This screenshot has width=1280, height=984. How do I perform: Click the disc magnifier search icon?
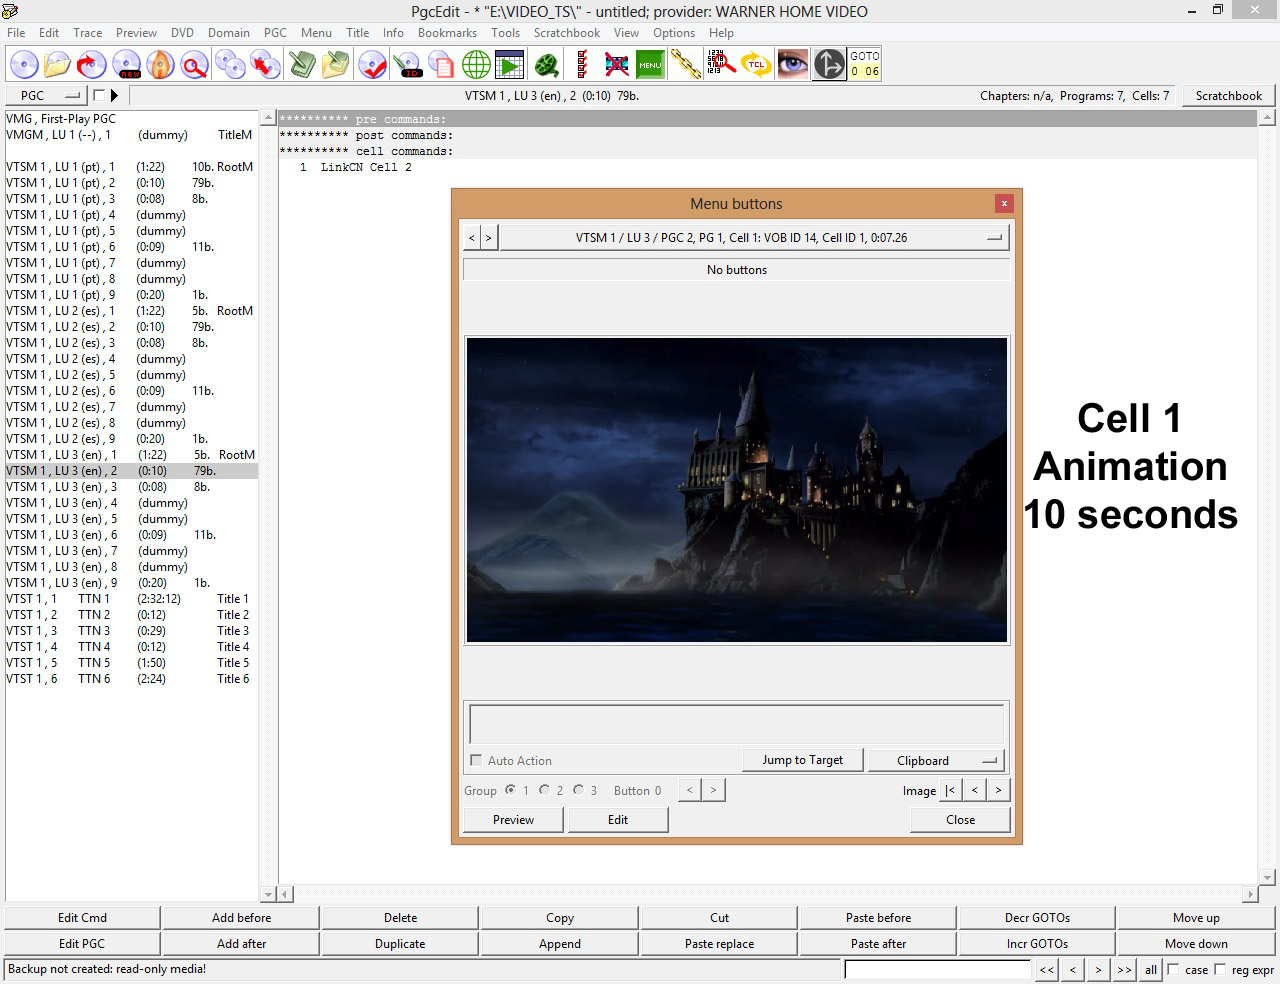194,65
